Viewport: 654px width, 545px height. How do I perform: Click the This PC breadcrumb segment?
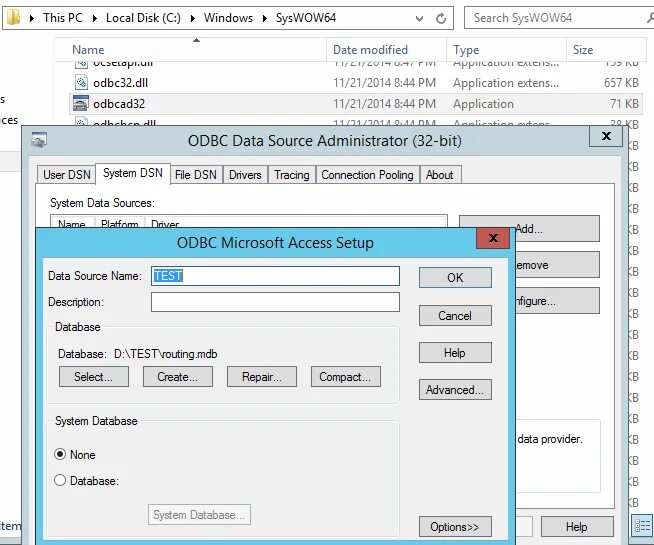coord(63,18)
